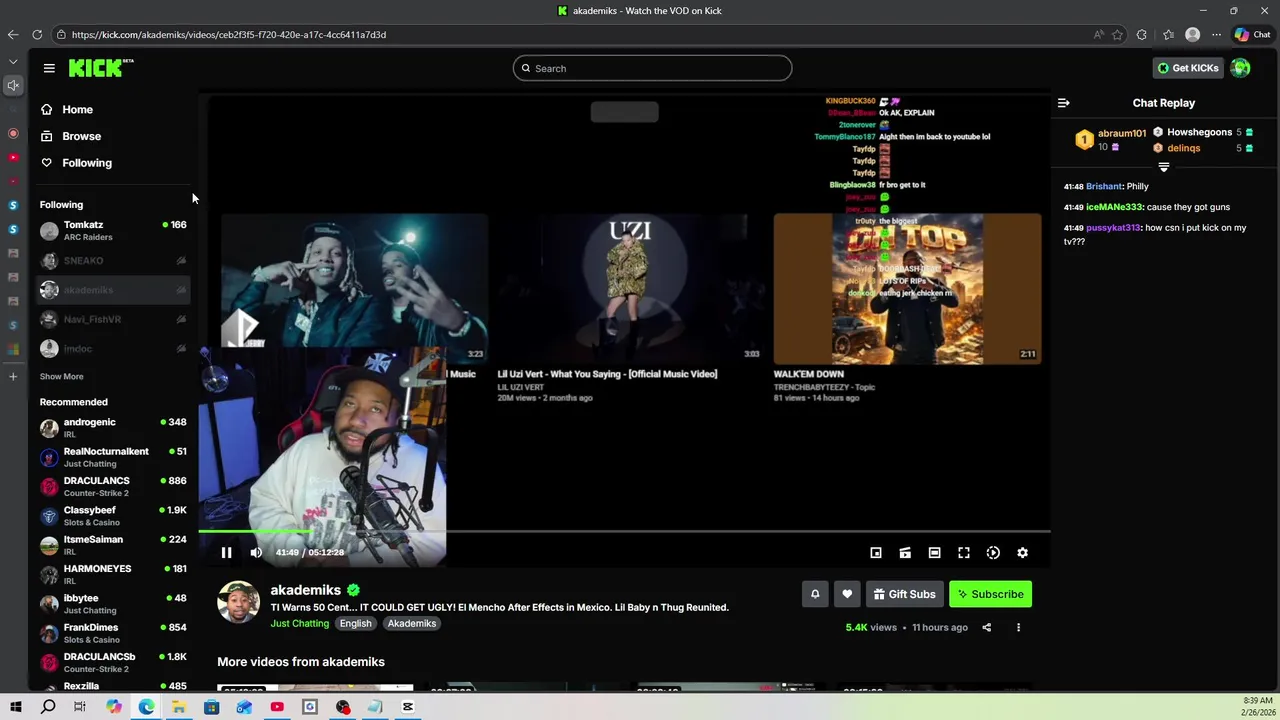This screenshot has width=1280, height=720.
Task: Toggle the notification bell for akademiks
Action: tap(815, 594)
